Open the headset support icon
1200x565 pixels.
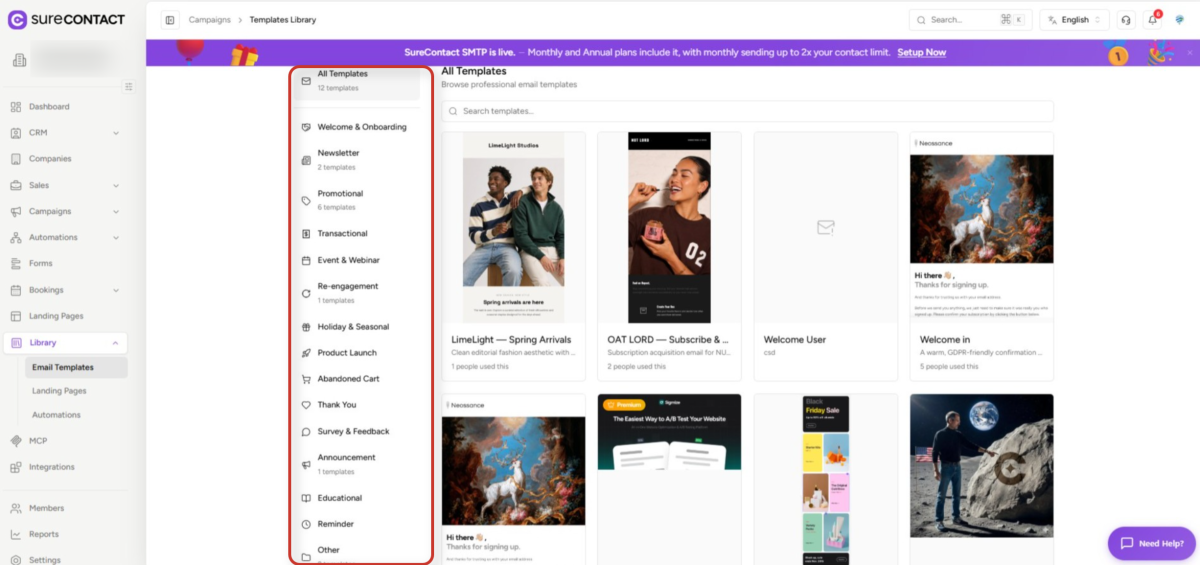[1127, 19]
